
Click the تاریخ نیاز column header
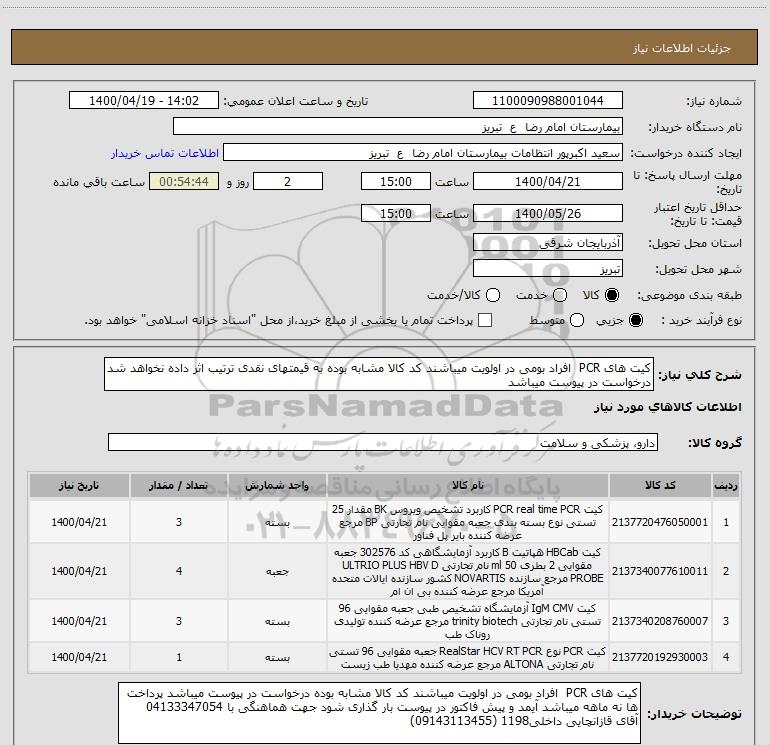[x=79, y=486]
